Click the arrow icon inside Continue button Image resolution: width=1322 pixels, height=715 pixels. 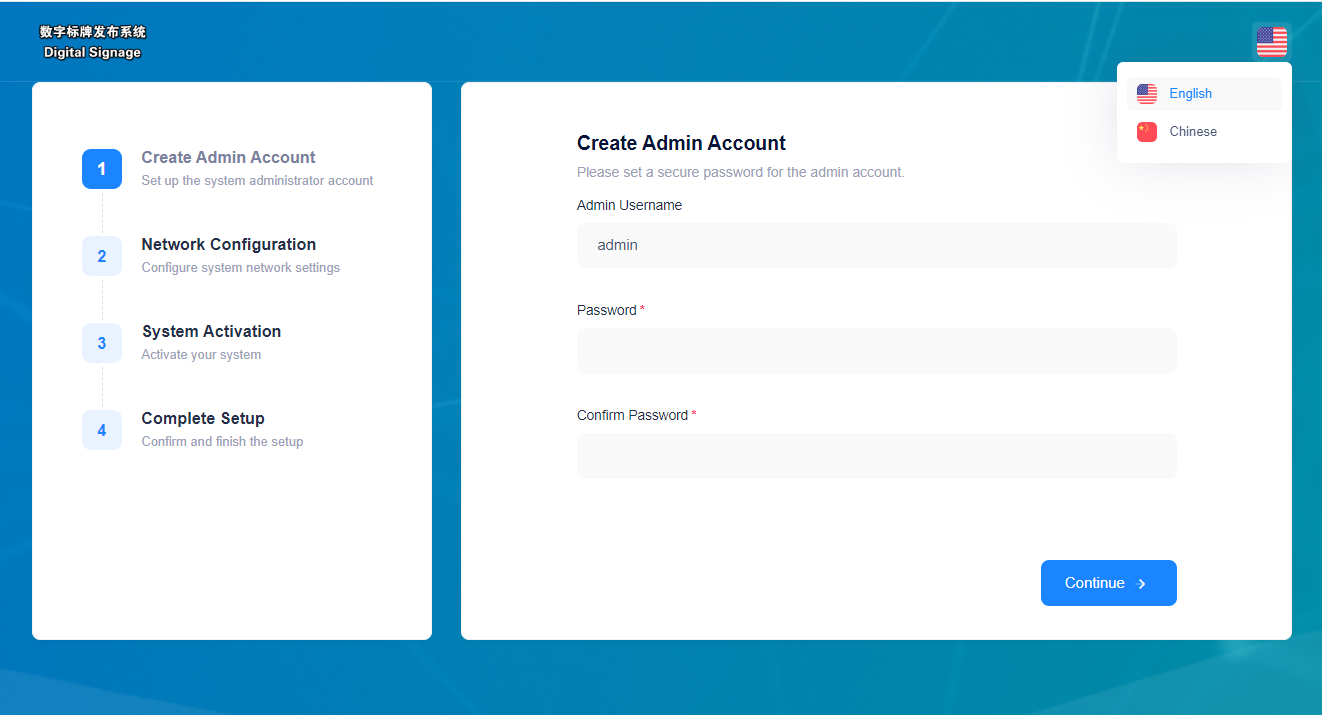(x=1141, y=583)
